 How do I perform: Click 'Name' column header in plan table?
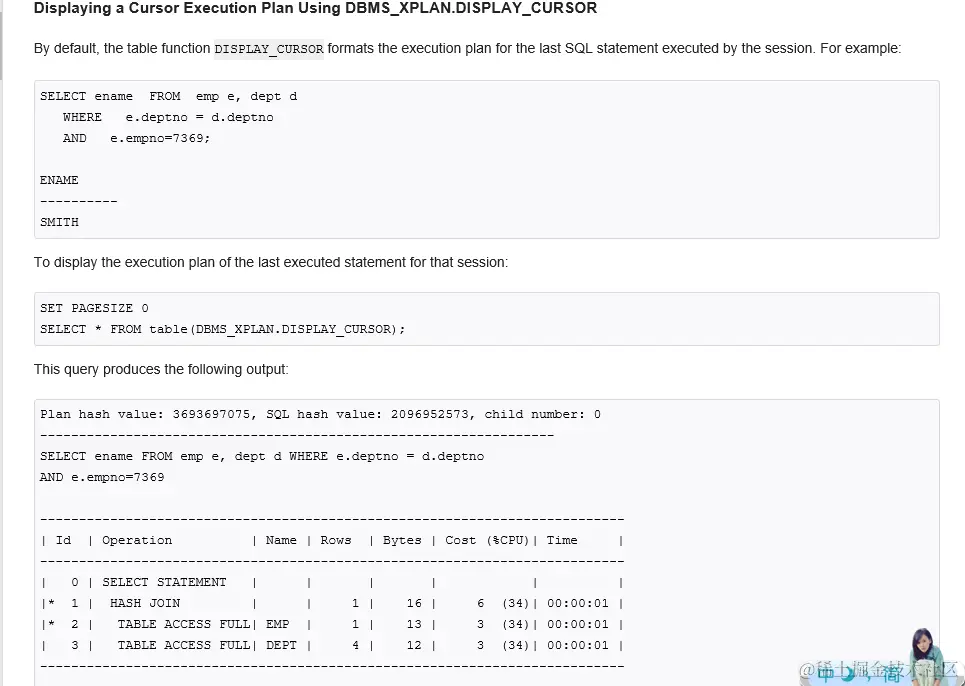tap(281, 540)
